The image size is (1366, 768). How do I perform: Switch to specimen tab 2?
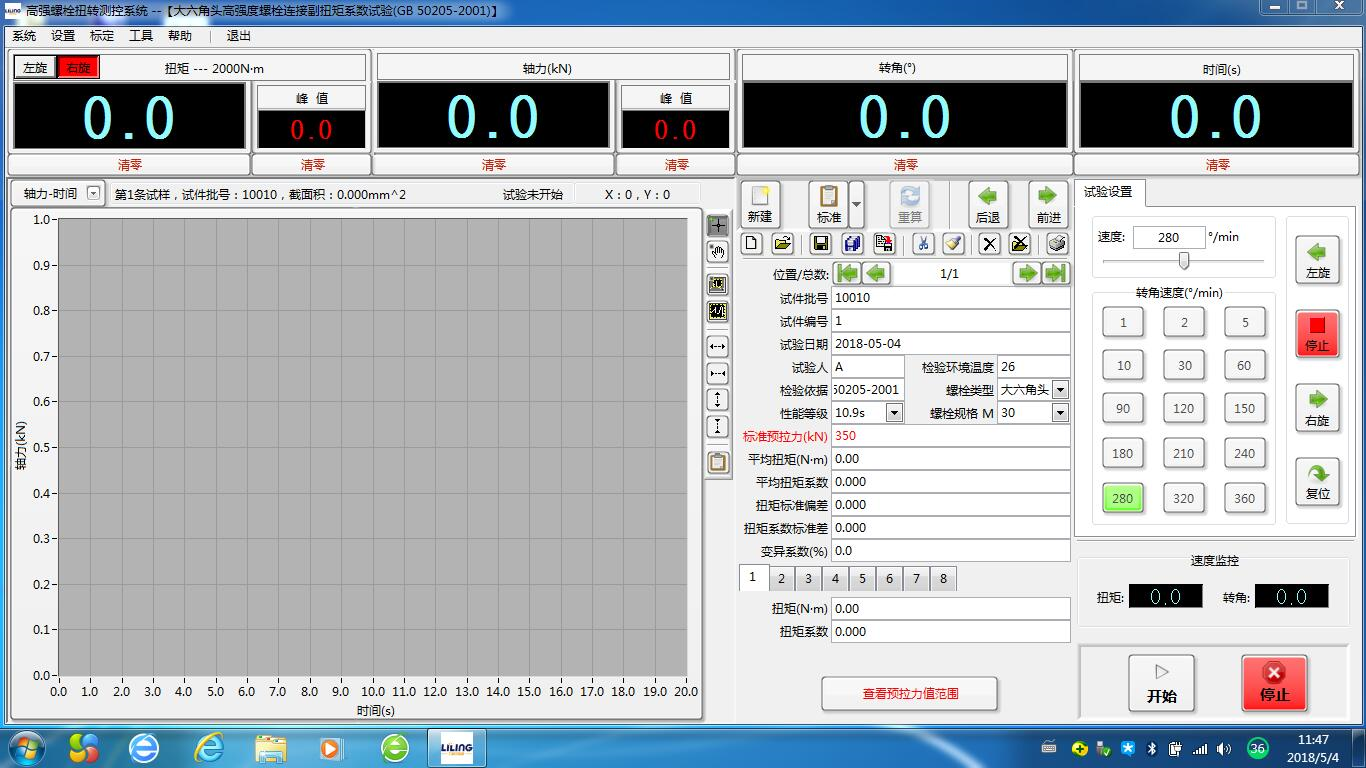coord(781,578)
